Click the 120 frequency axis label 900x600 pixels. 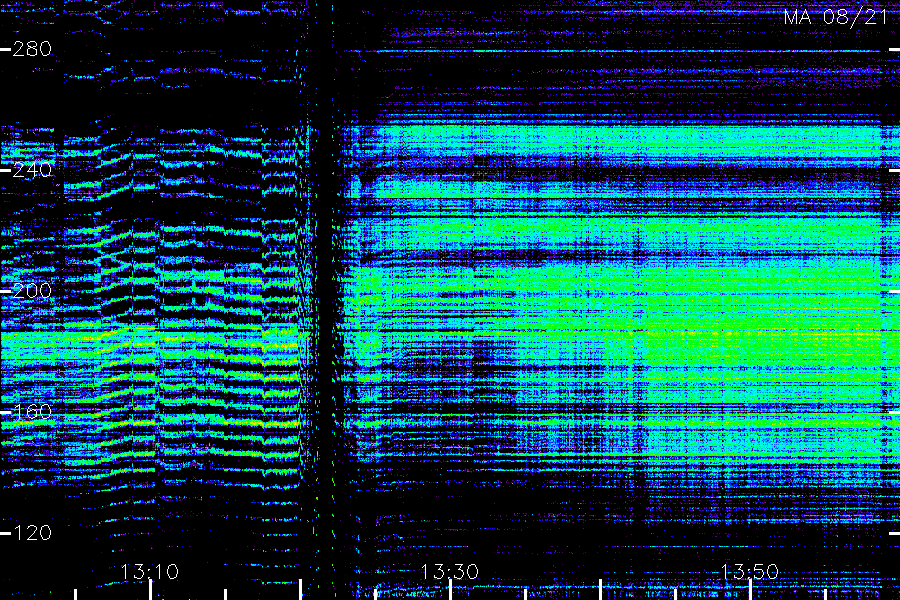point(32,533)
